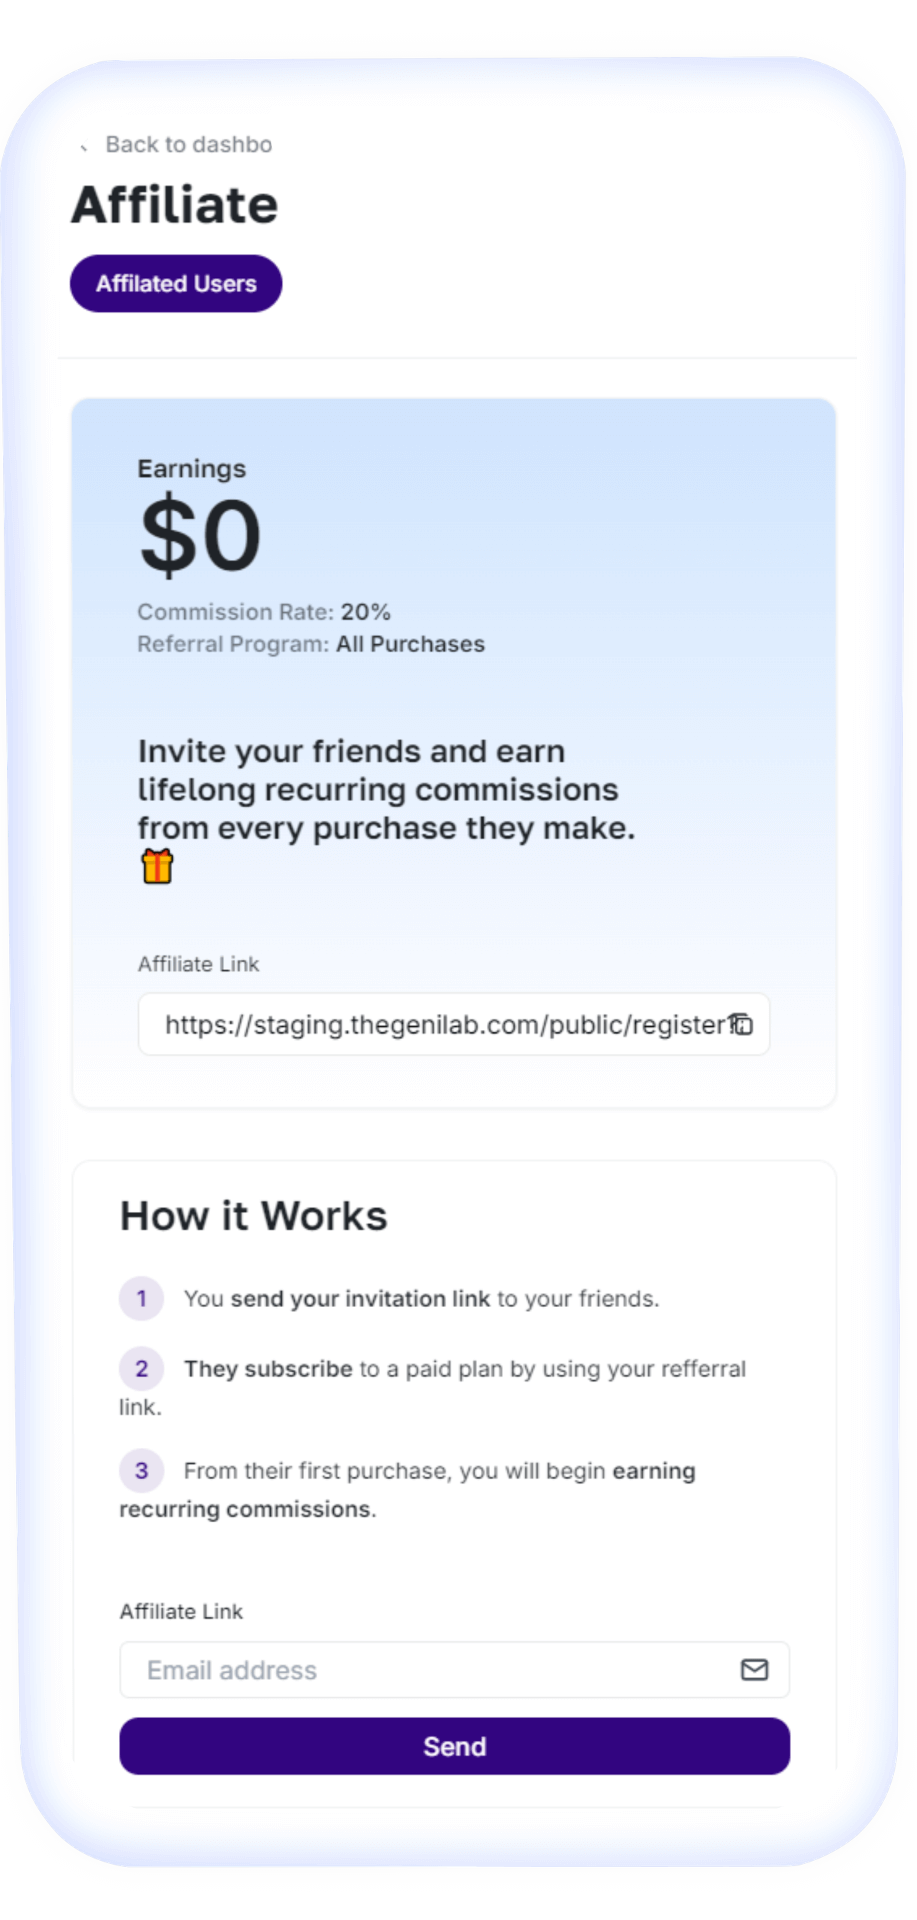Screen dimensions: 917x1920
Task: Select the staging.thegenilab.com affiliate link field
Action: click(x=440, y=1025)
